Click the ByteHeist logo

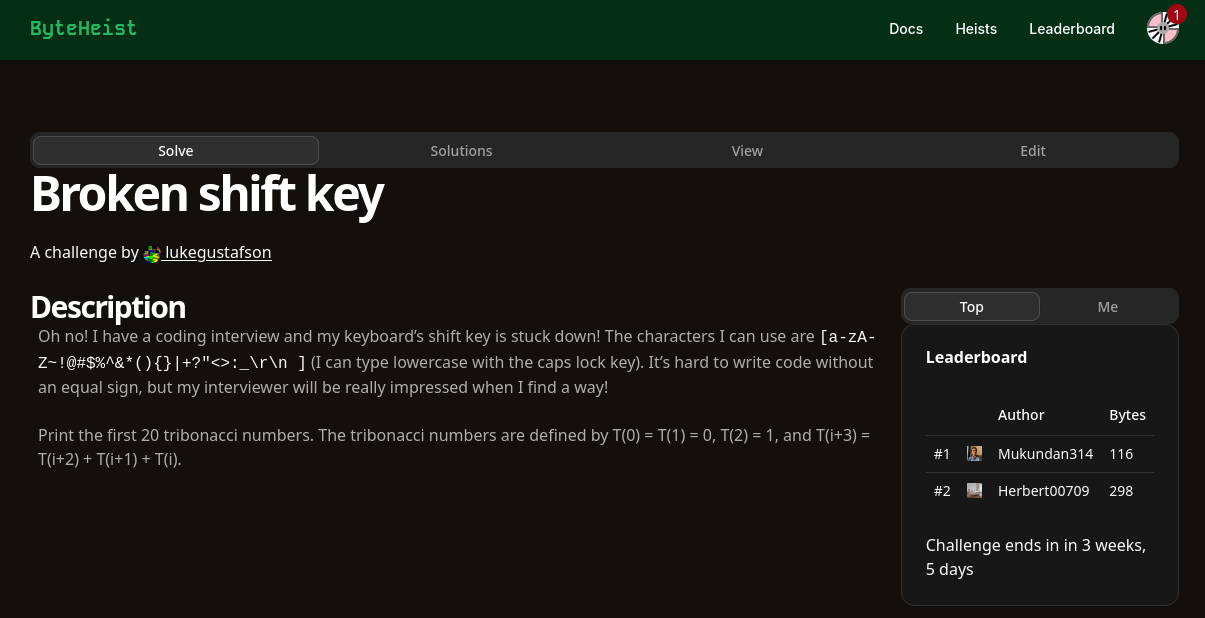tap(83, 28)
